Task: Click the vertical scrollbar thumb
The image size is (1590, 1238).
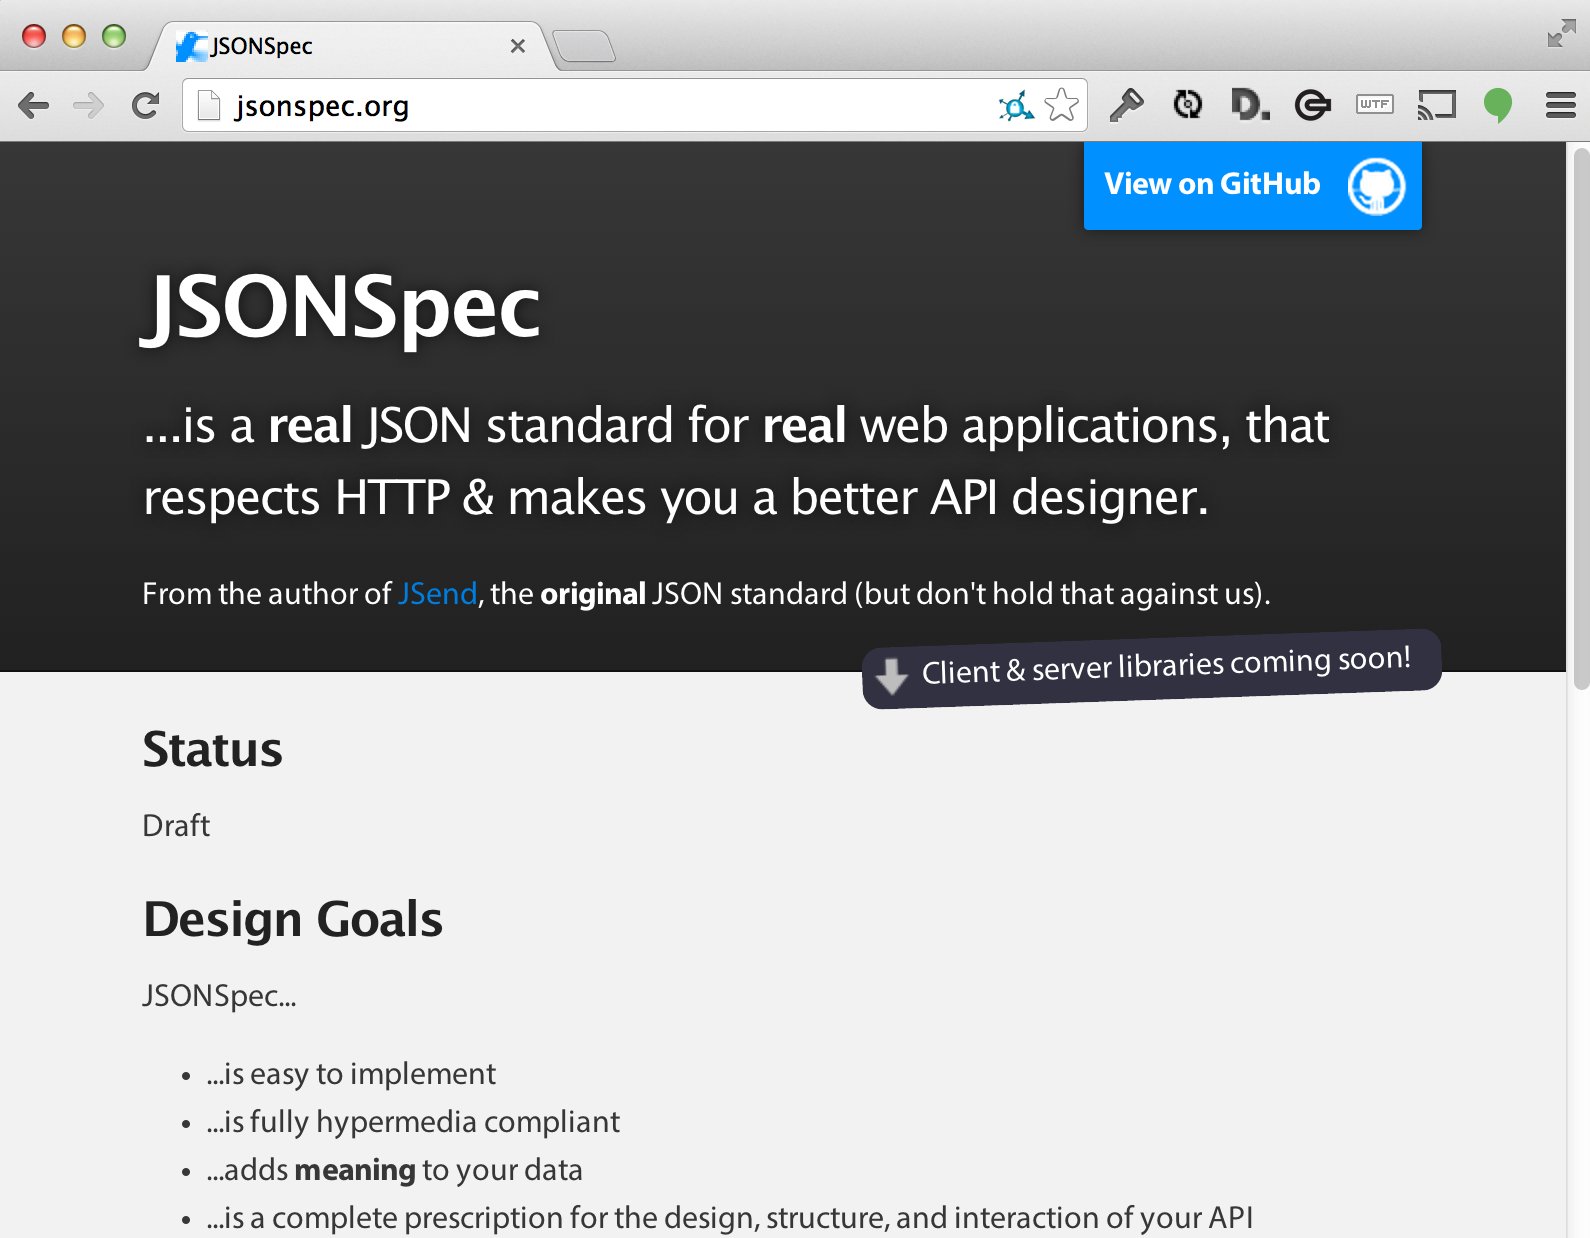Action: pos(1581,419)
